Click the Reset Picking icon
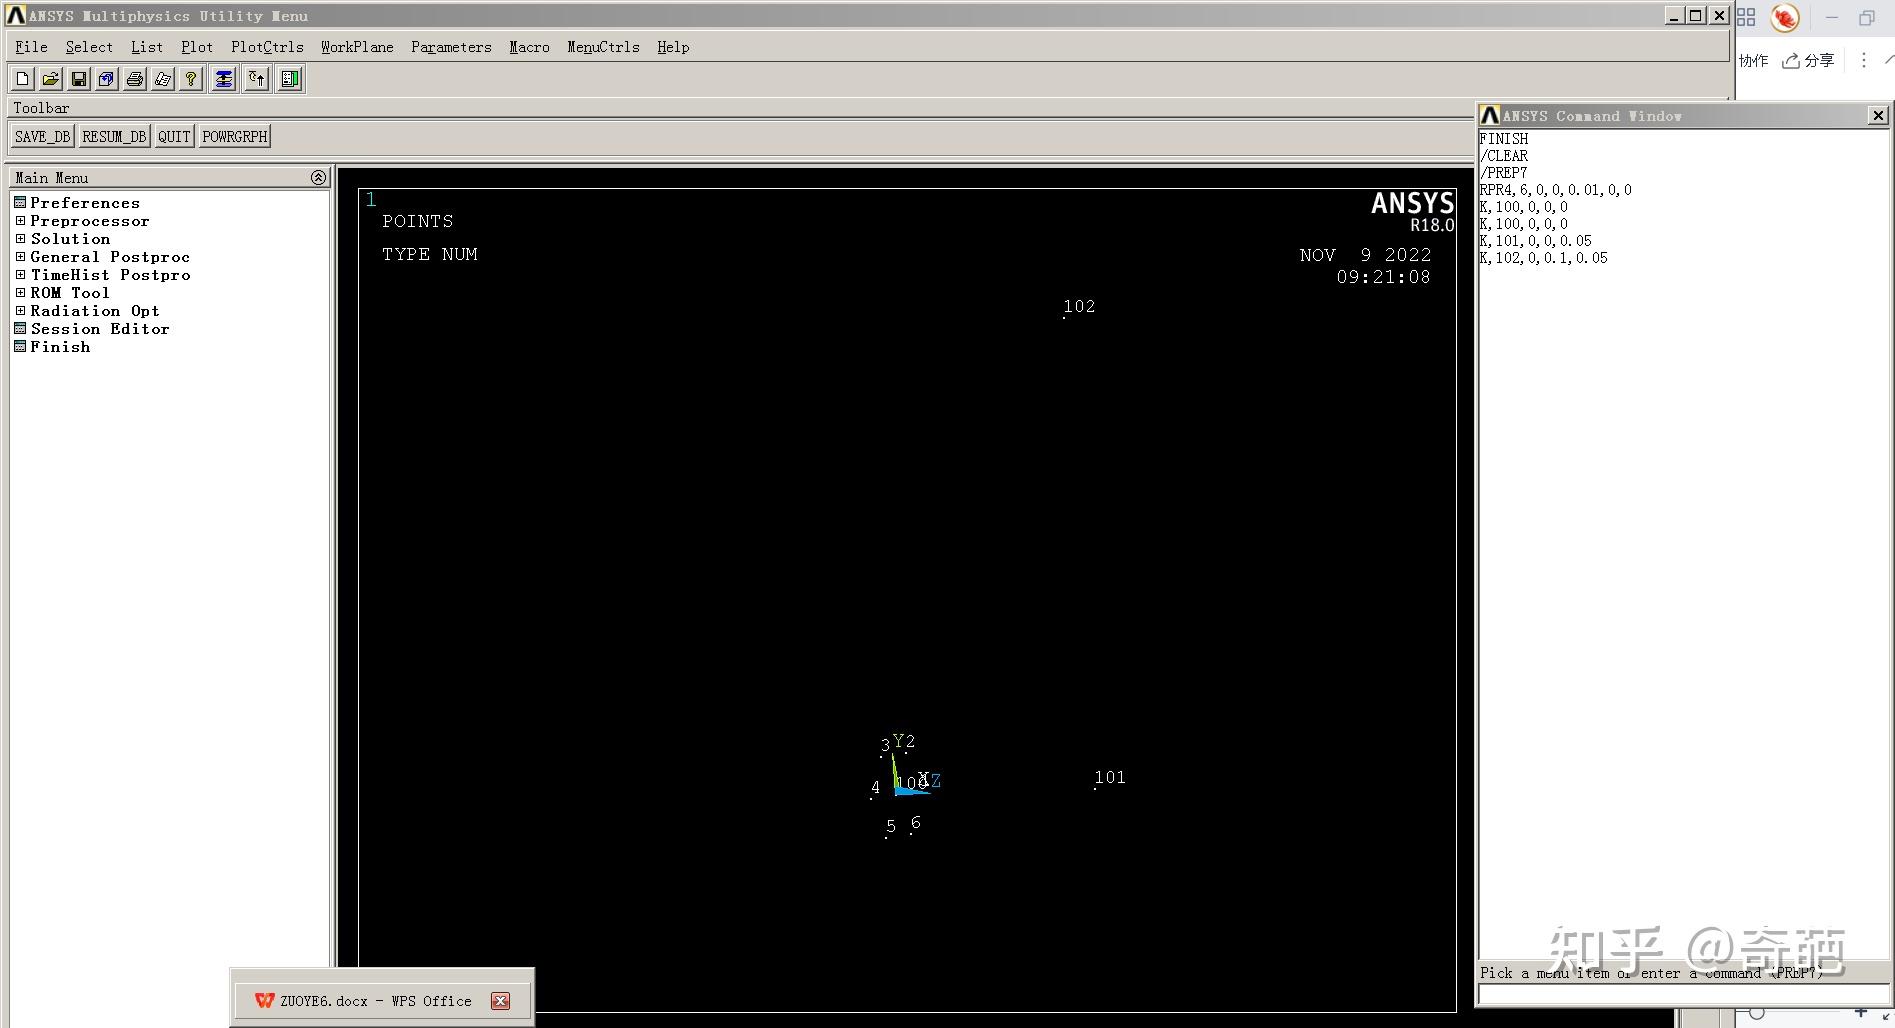 pyautogui.click(x=257, y=79)
